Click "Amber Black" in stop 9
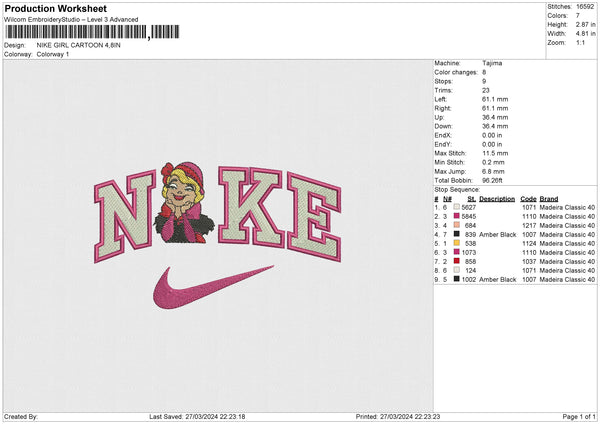Image resolution: width=600 pixels, height=424 pixels. point(497,279)
